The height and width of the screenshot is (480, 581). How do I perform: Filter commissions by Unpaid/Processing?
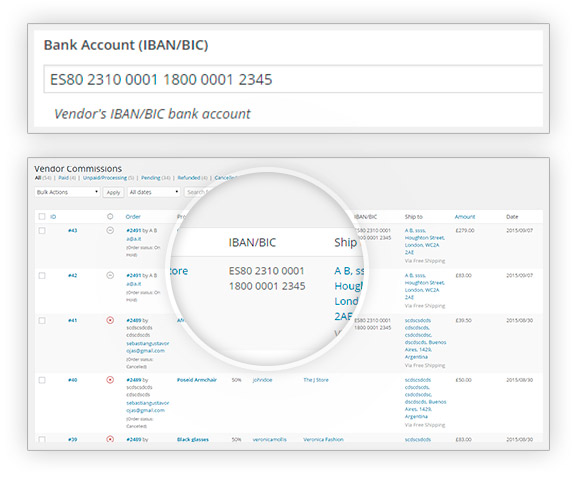click(105, 178)
